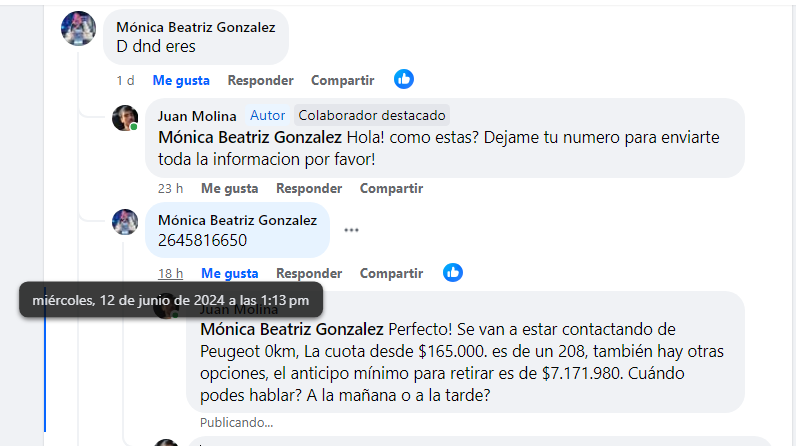
Task: Click Responder under the phone number comment
Action: 309,273
